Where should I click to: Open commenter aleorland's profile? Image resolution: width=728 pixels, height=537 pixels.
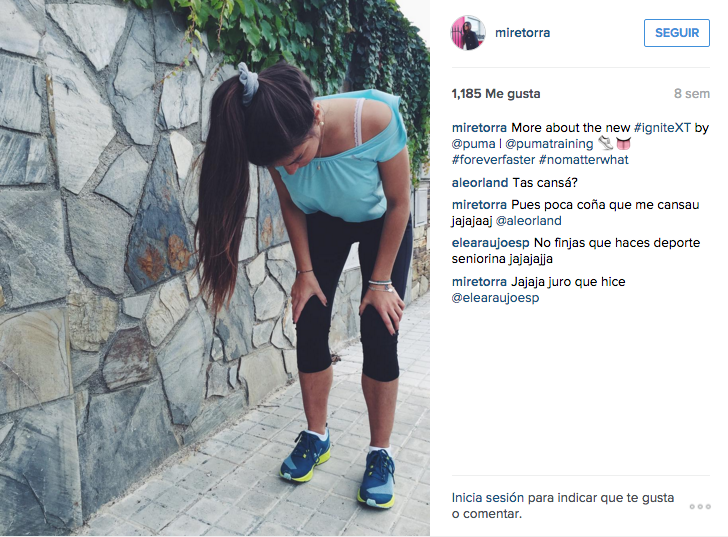tap(480, 182)
